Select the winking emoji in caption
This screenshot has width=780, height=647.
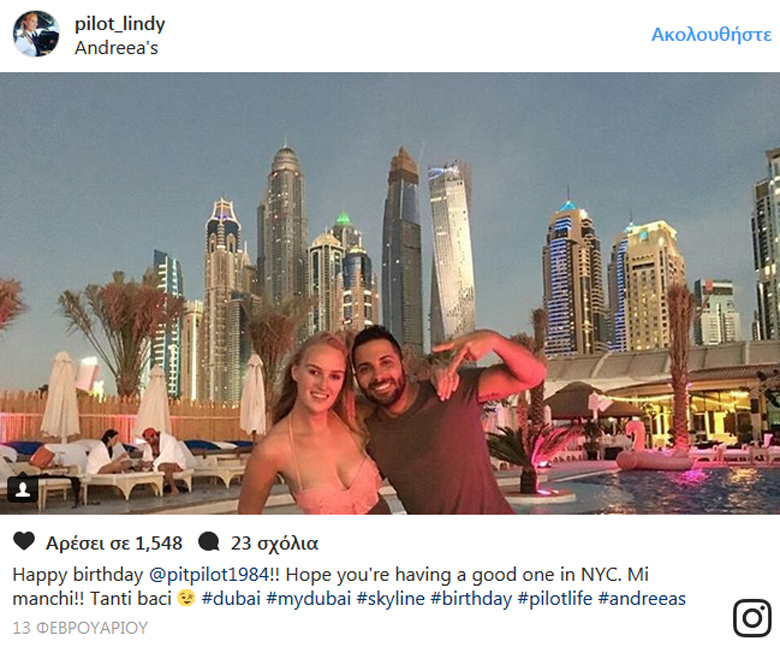point(187,598)
